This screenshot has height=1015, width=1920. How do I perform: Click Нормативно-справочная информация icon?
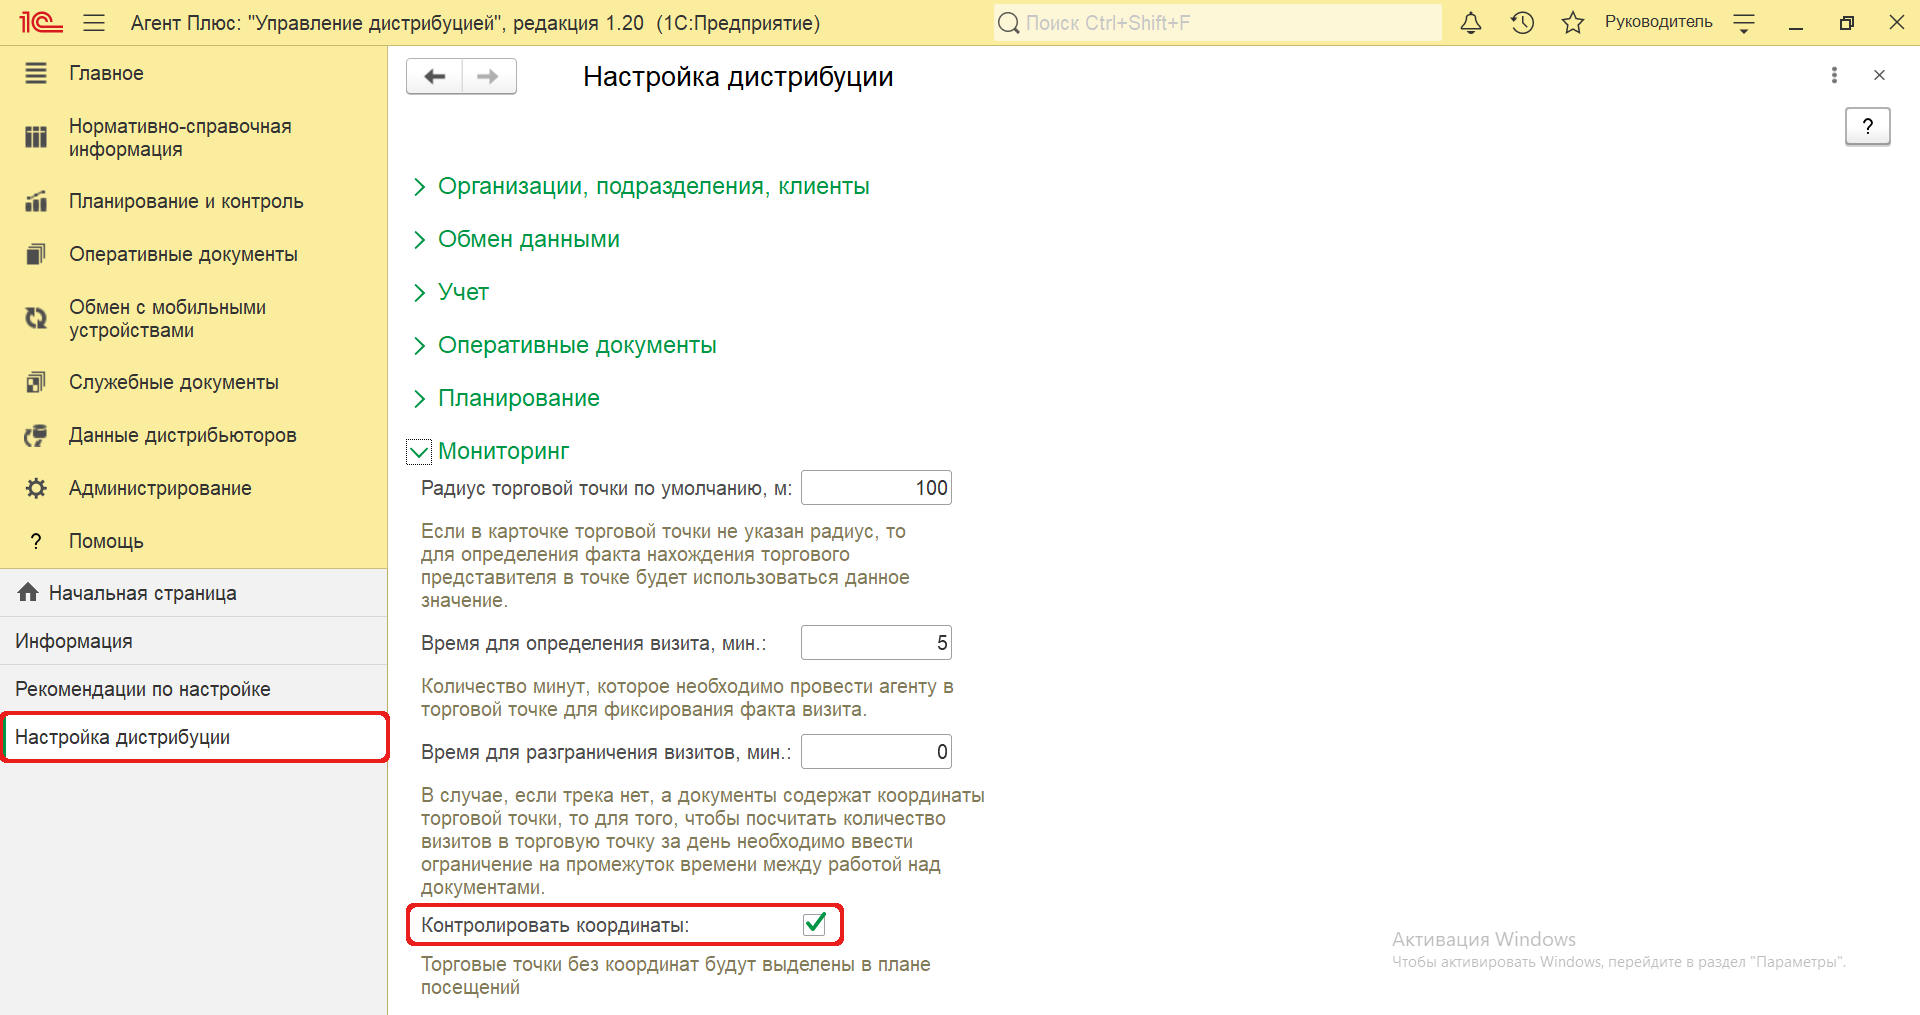point(36,137)
